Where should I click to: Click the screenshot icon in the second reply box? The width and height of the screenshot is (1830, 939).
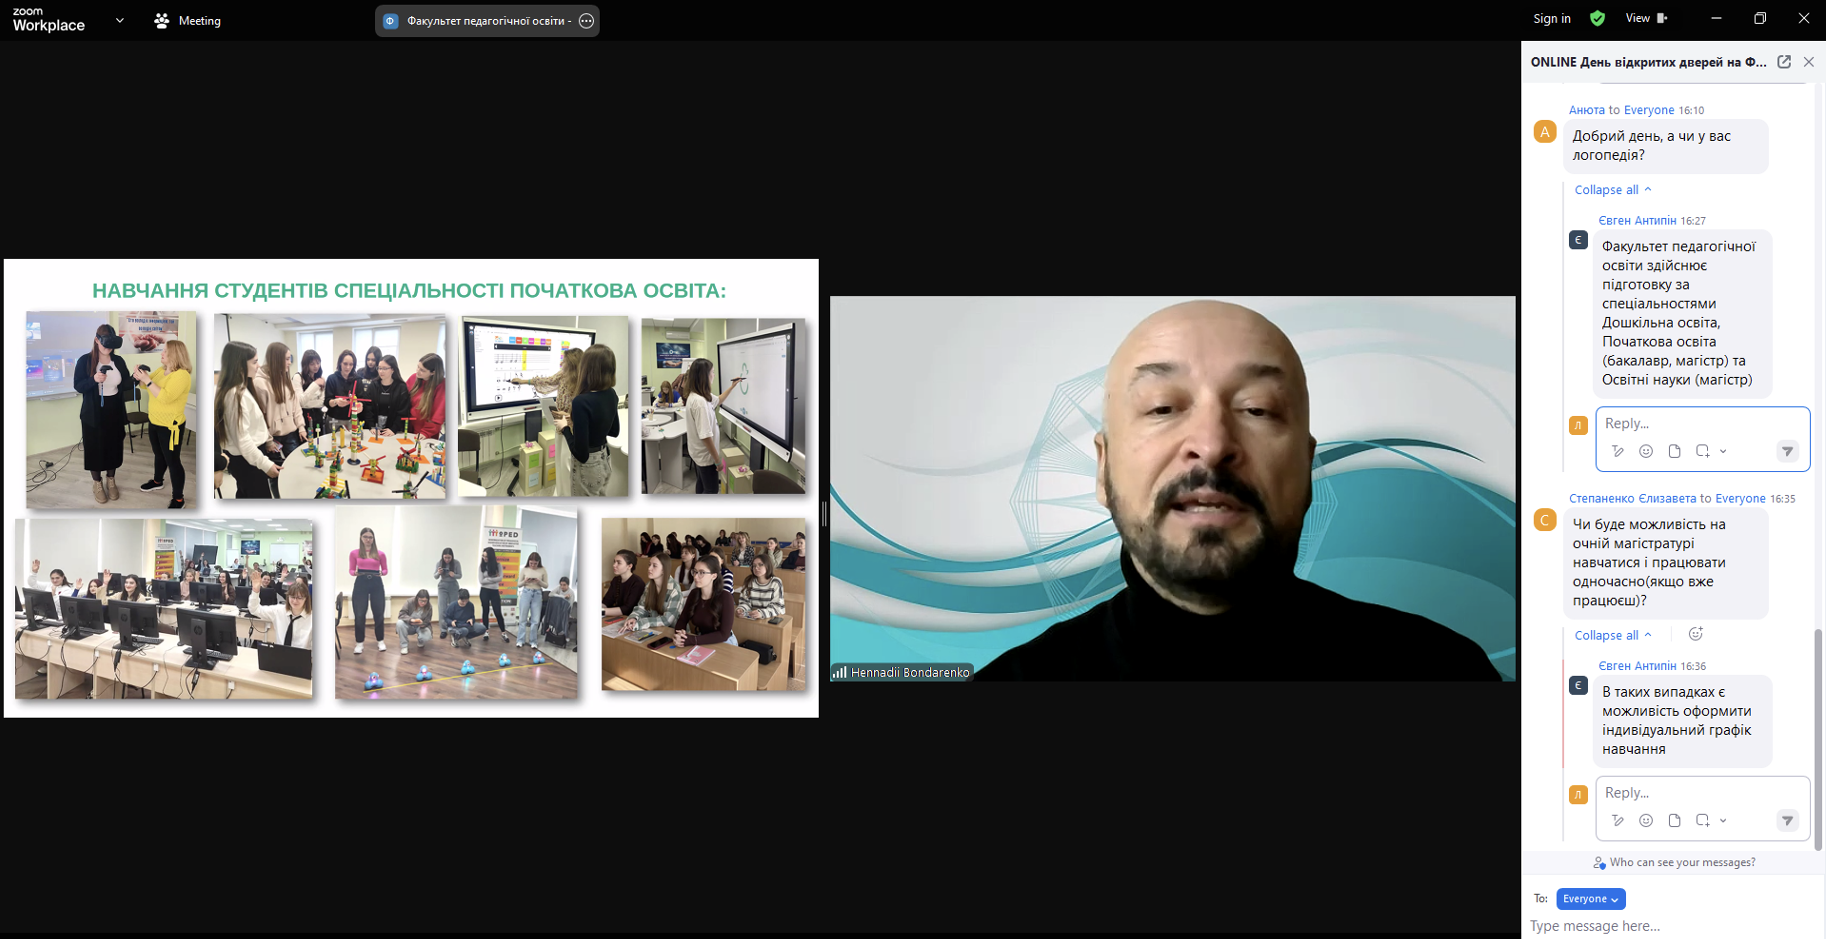point(1703,821)
